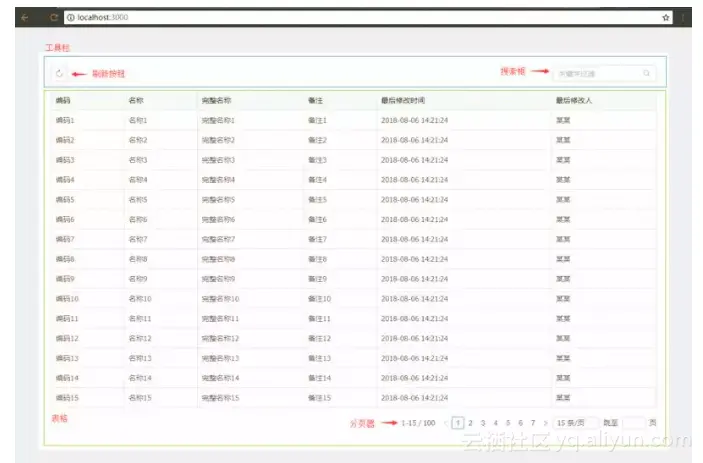Select page 5 in the pager
Screen dimensions: 703x463
[508, 423]
